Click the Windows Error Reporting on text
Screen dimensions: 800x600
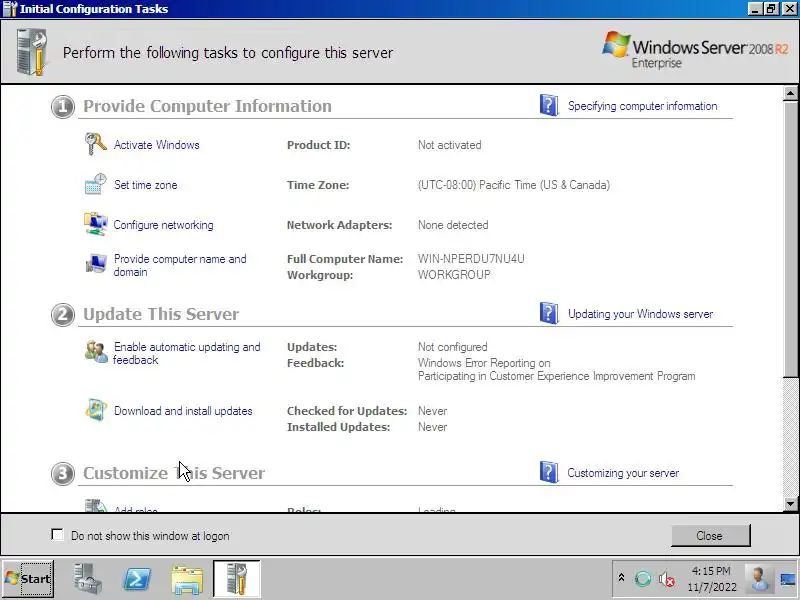point(484,363)
